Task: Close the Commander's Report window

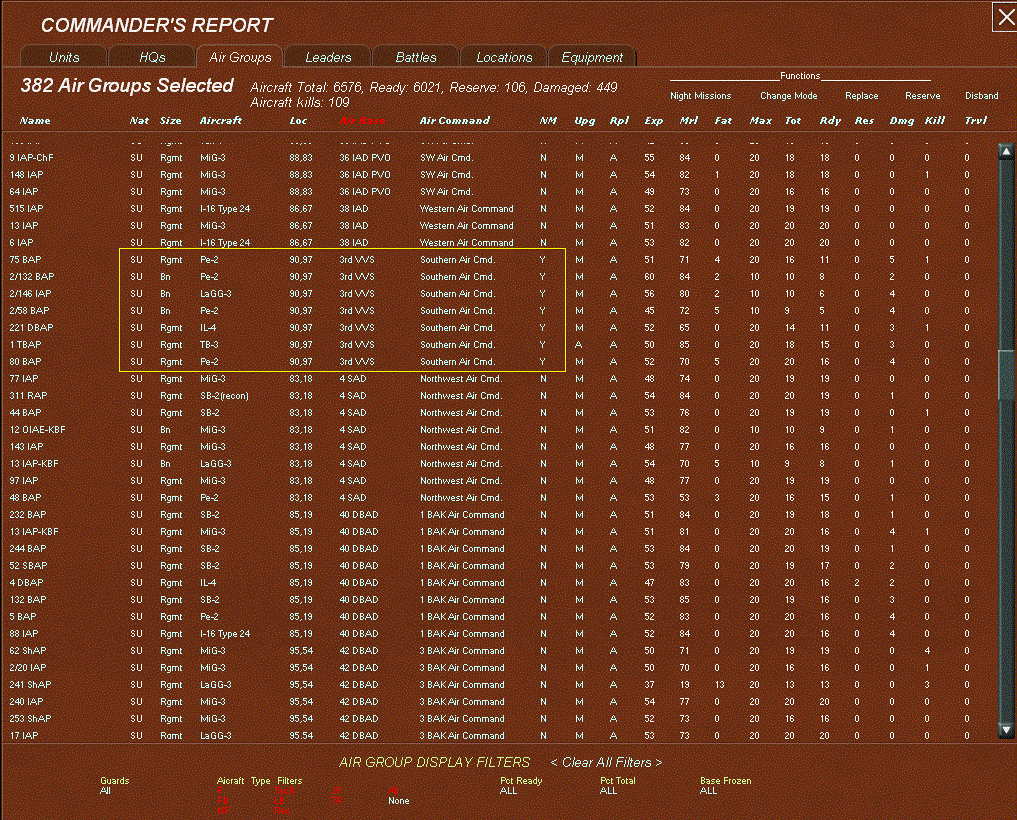Action: point(1005,17)
